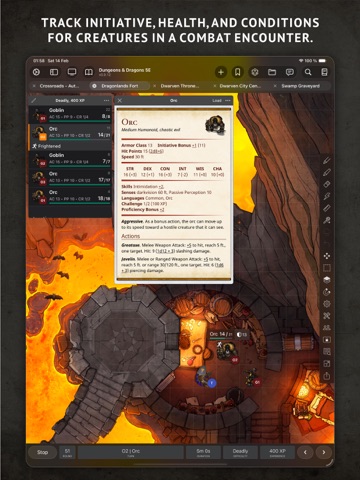Open the Dwarven City Cen... tab

coord(240,86)
